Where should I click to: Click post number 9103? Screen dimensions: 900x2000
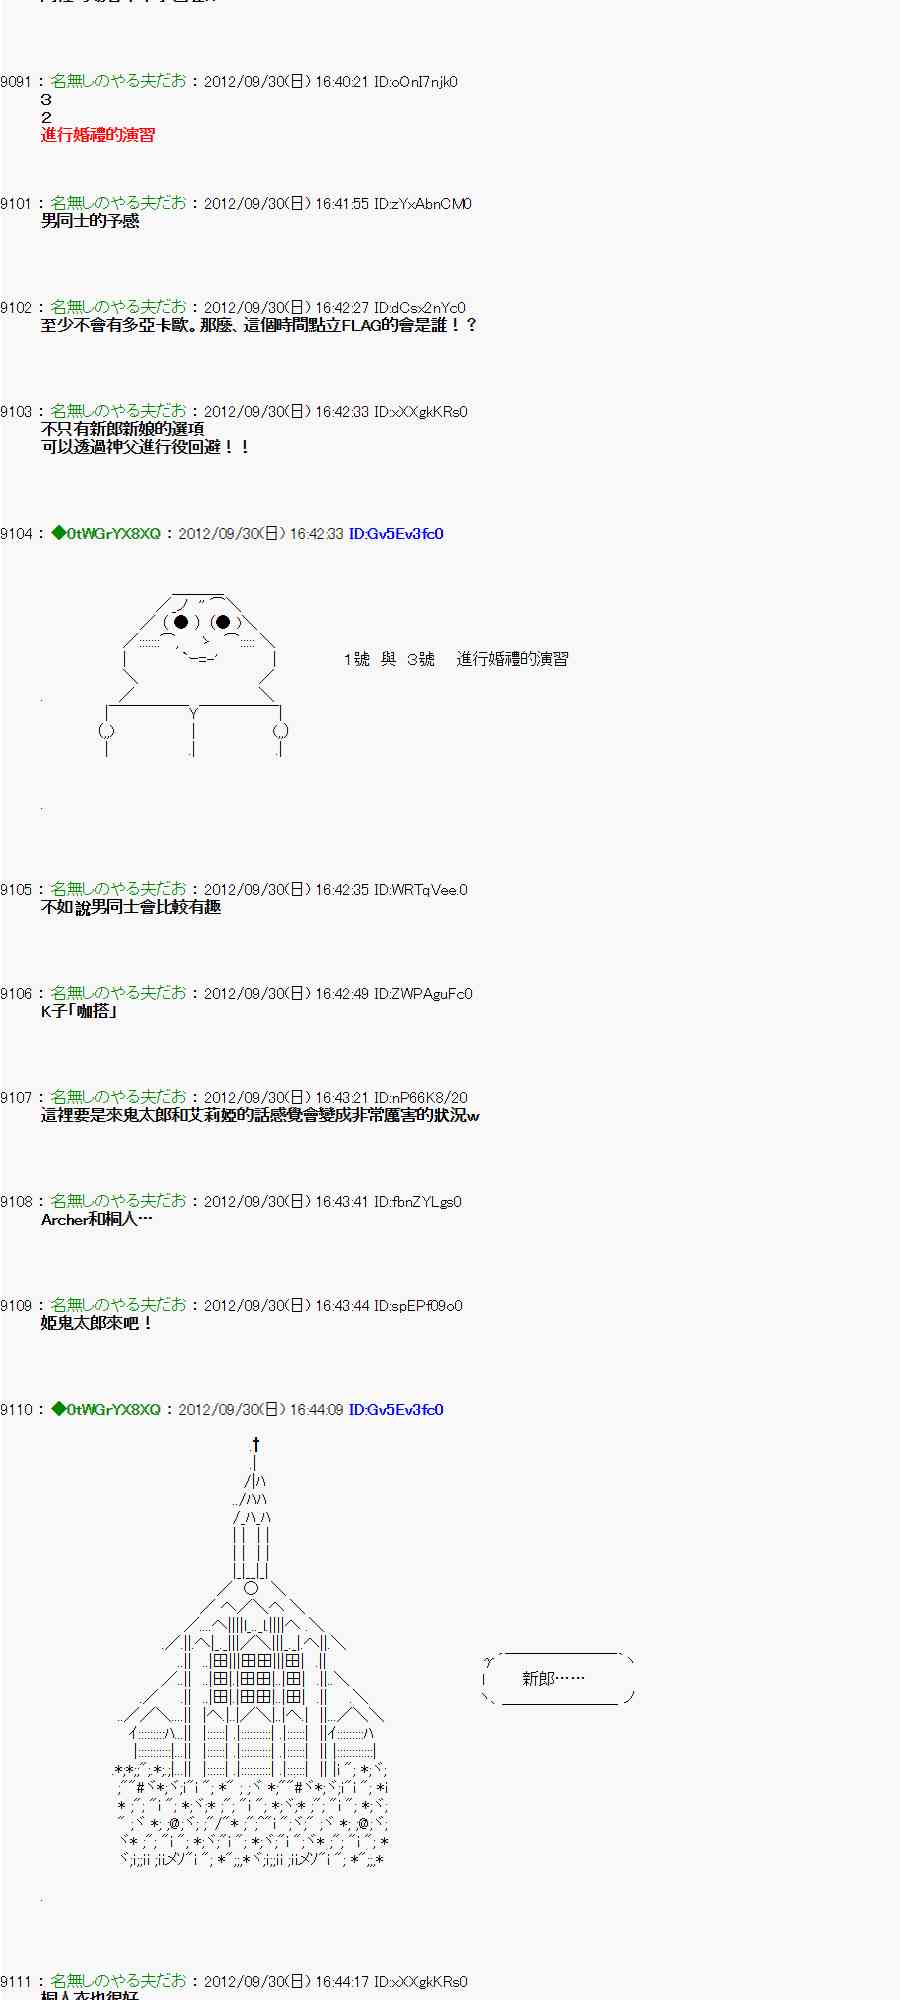[16, 412]
